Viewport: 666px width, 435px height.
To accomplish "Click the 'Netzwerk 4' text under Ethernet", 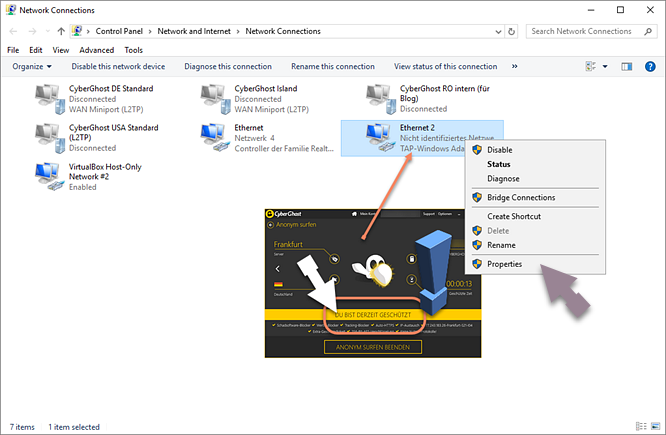I will 254,138.
